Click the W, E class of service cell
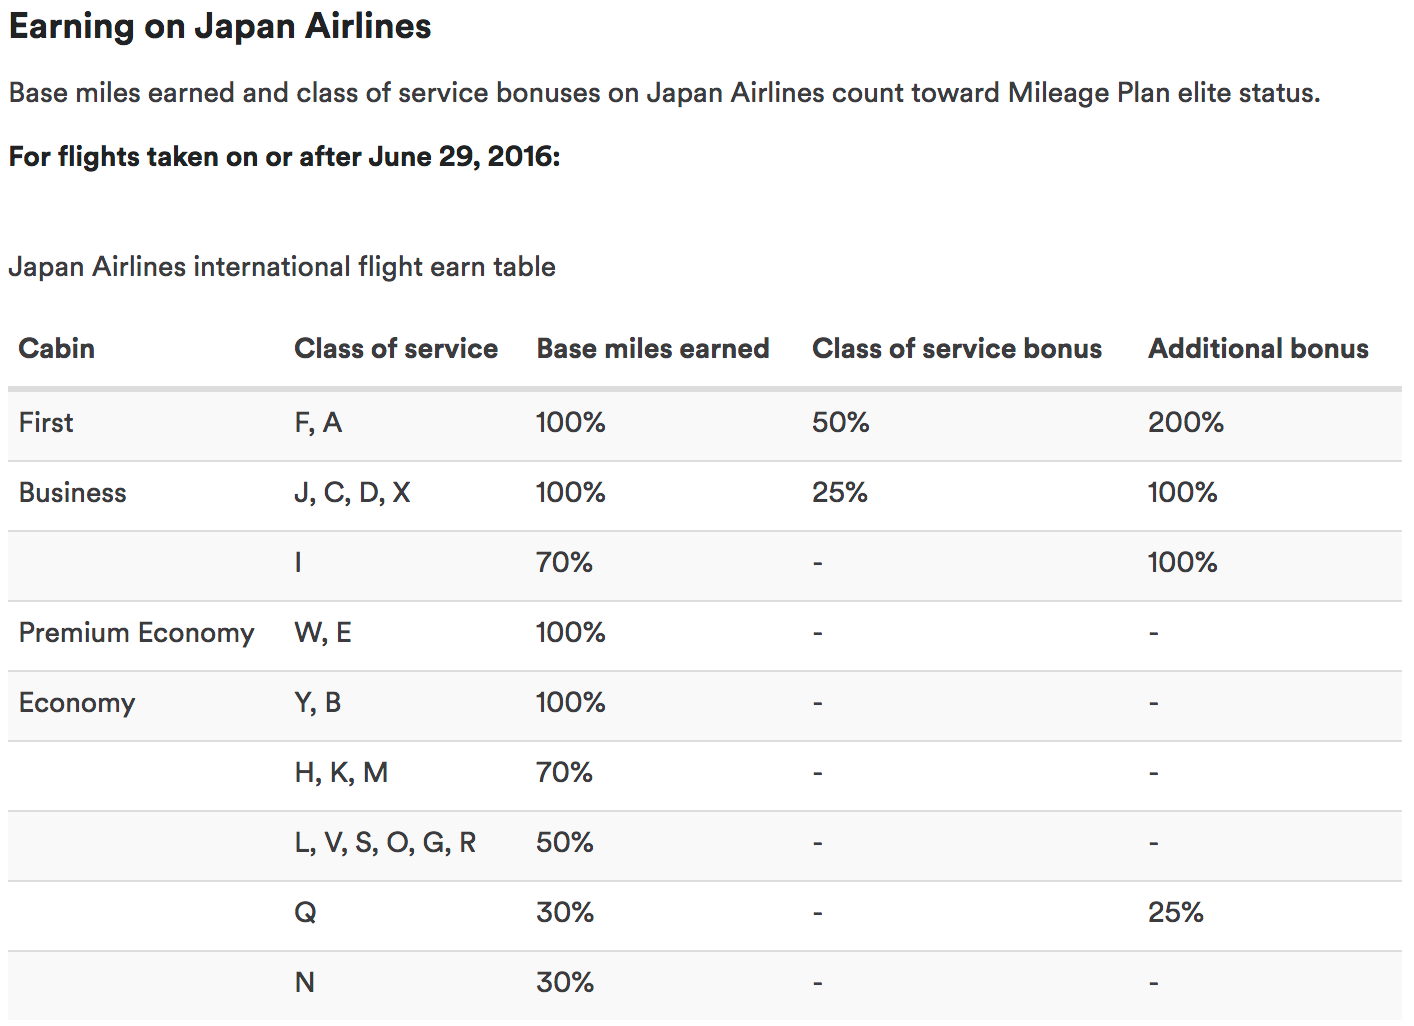 point(323,632)
